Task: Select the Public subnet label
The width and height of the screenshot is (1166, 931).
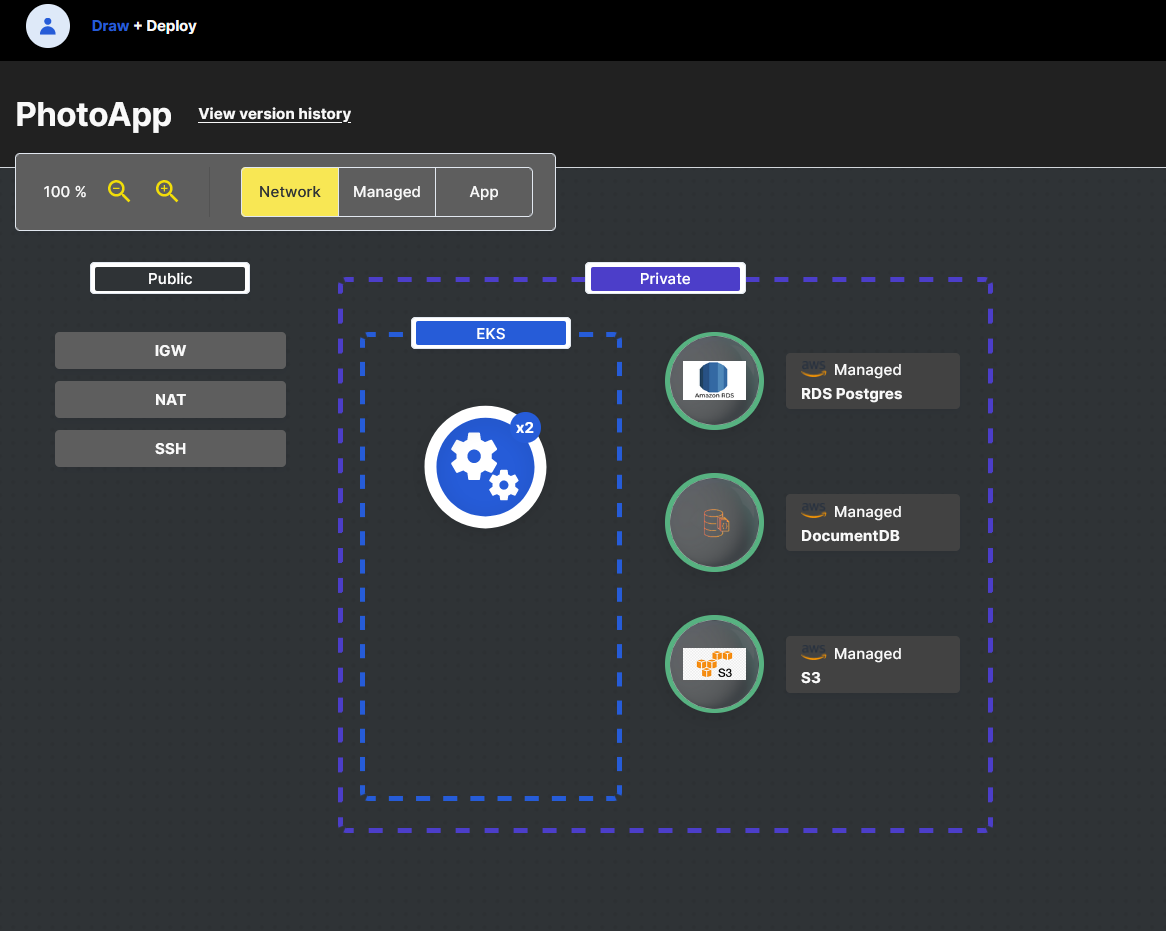Action: tap(170, 278)
